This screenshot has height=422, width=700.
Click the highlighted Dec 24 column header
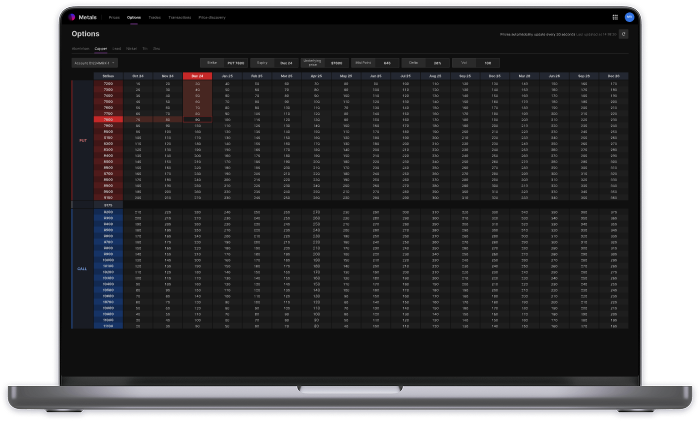click(x=197, y=75)
